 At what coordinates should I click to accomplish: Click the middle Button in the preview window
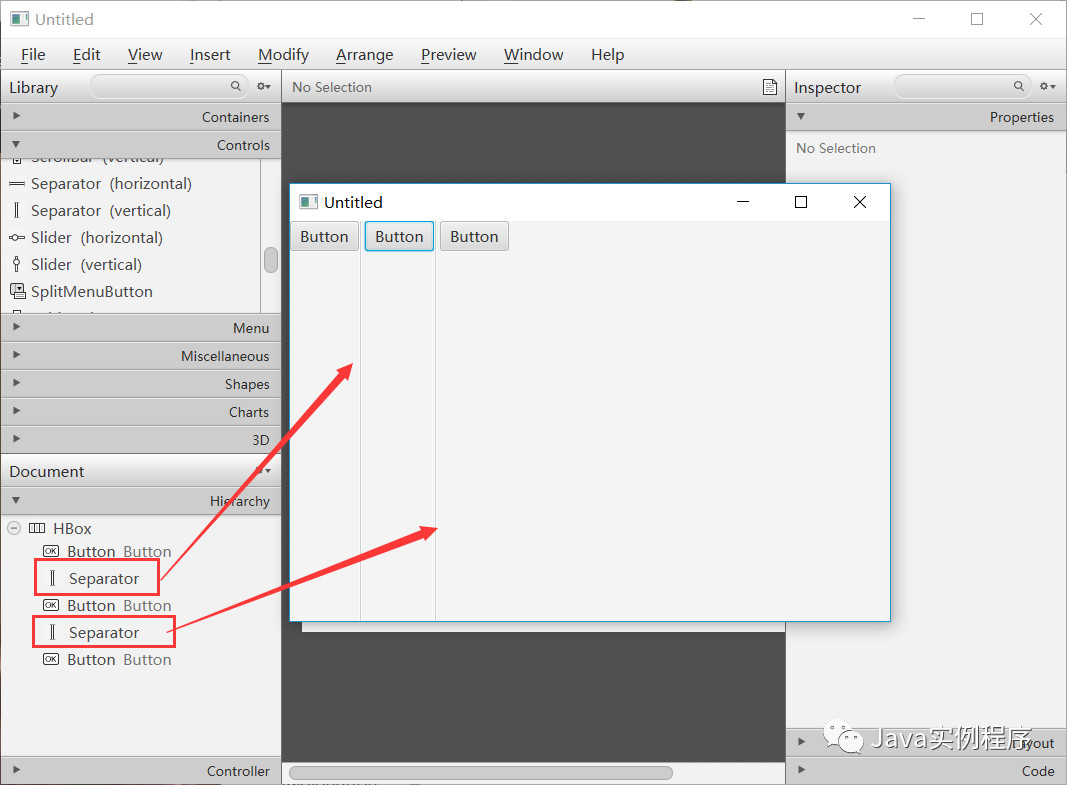398,236
